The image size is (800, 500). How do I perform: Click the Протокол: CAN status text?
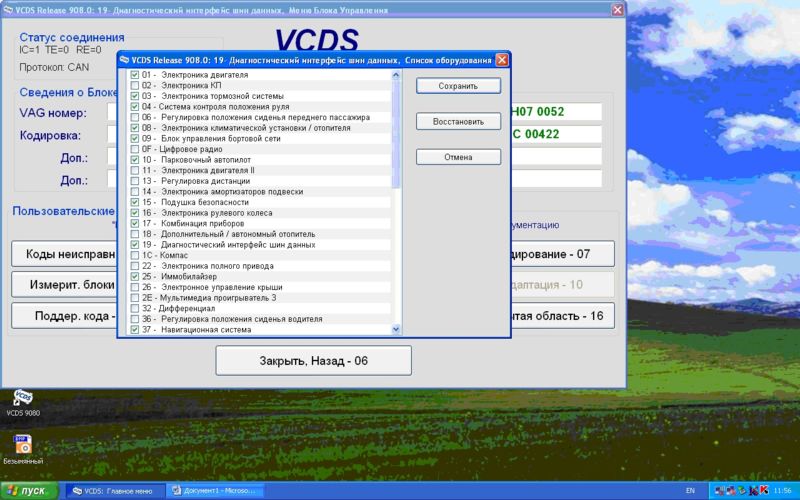(x=54, y=67)
